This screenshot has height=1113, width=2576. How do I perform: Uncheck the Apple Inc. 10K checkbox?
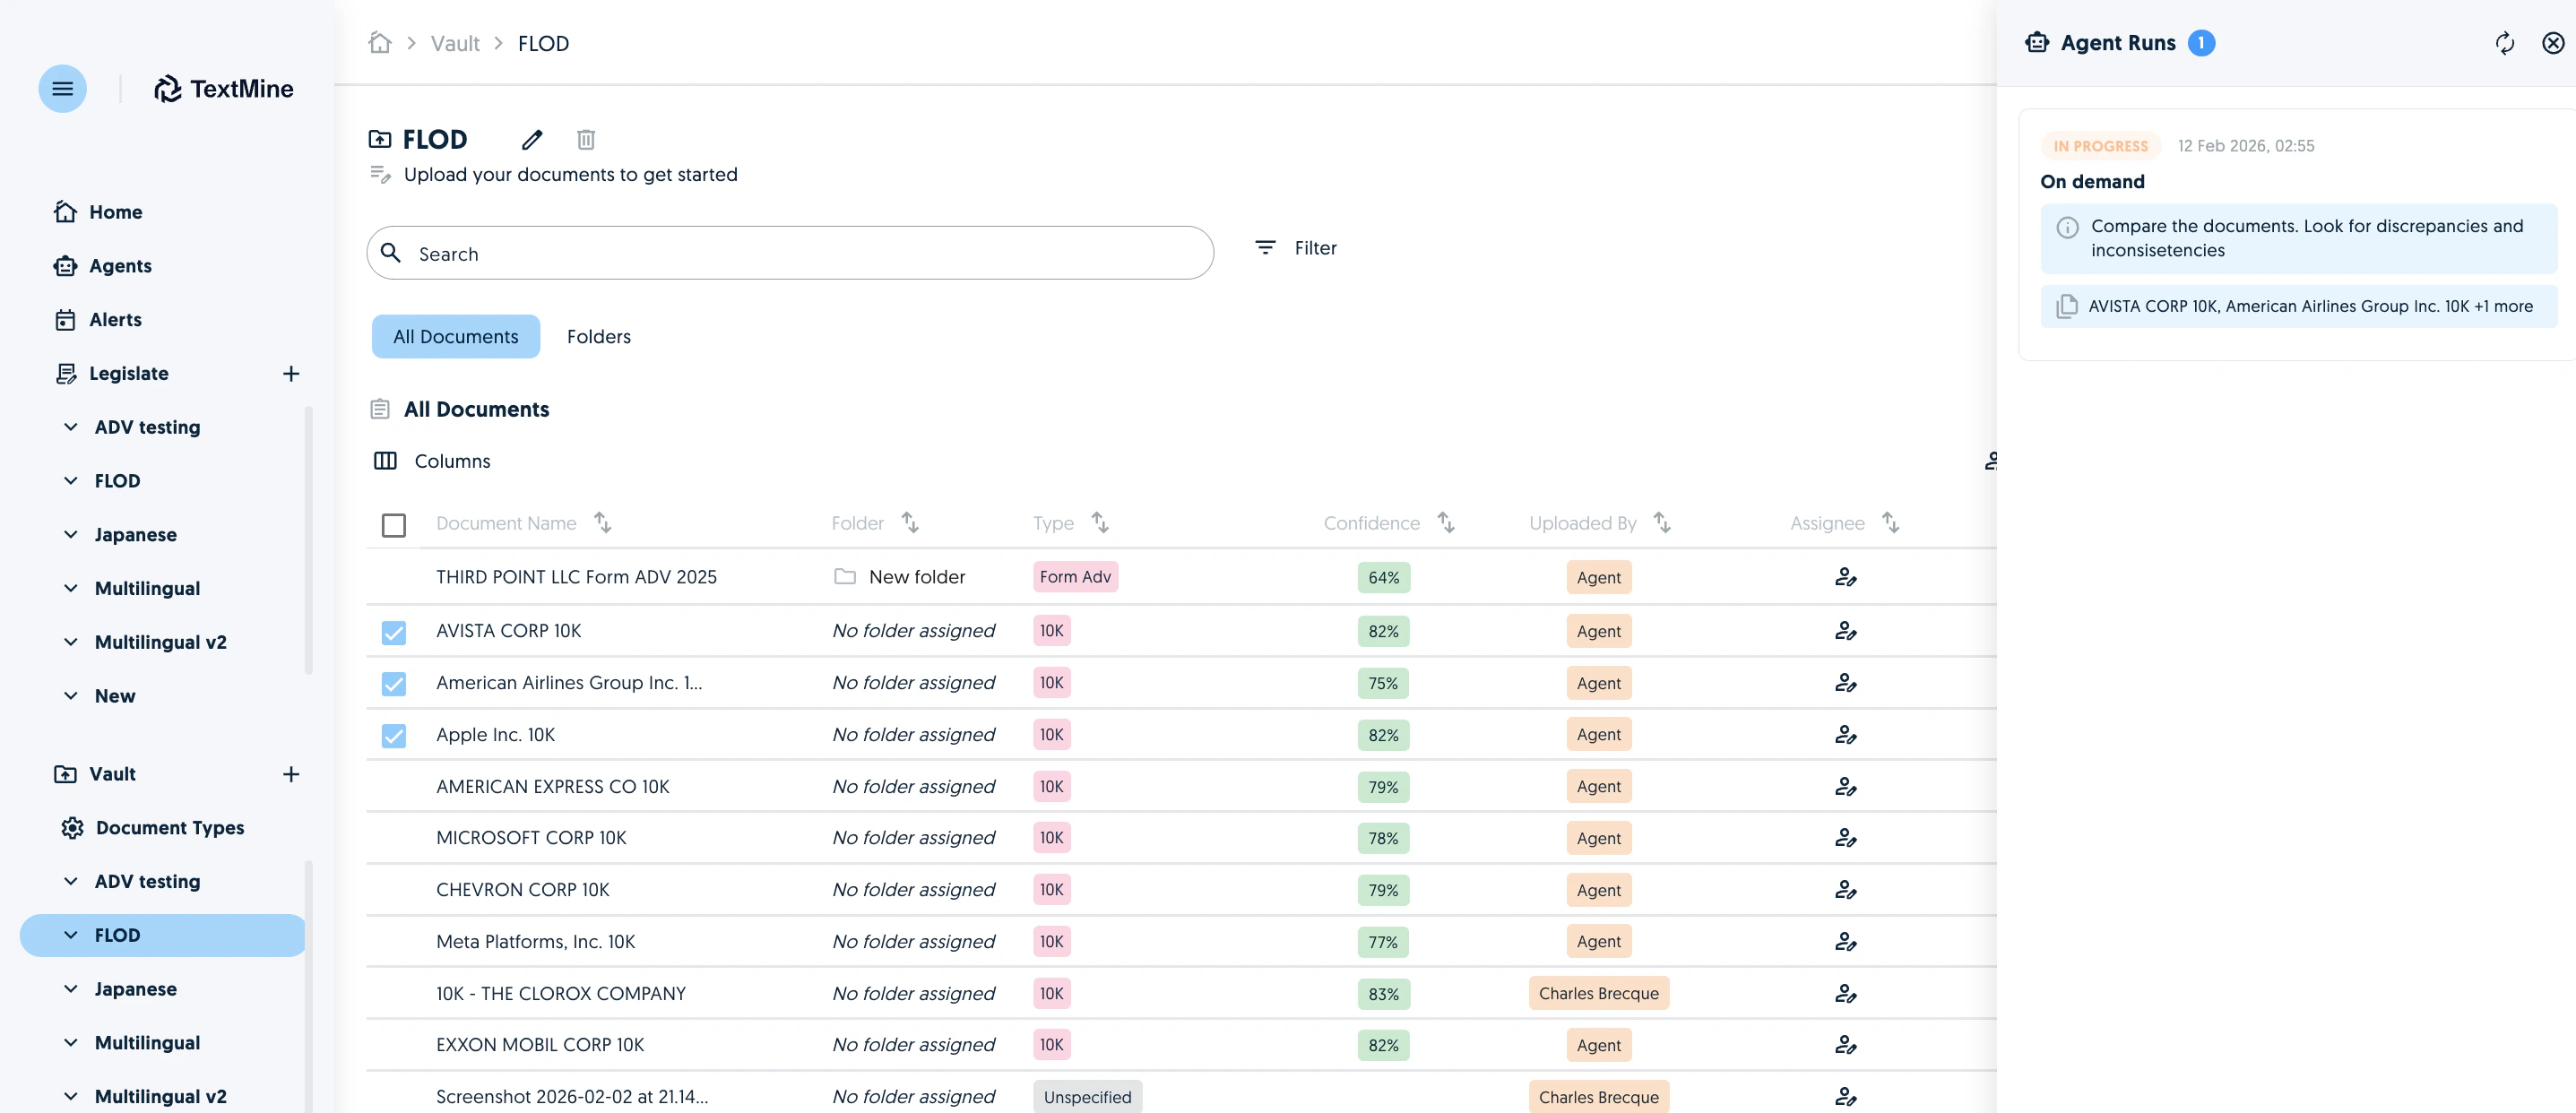point(394,736)
